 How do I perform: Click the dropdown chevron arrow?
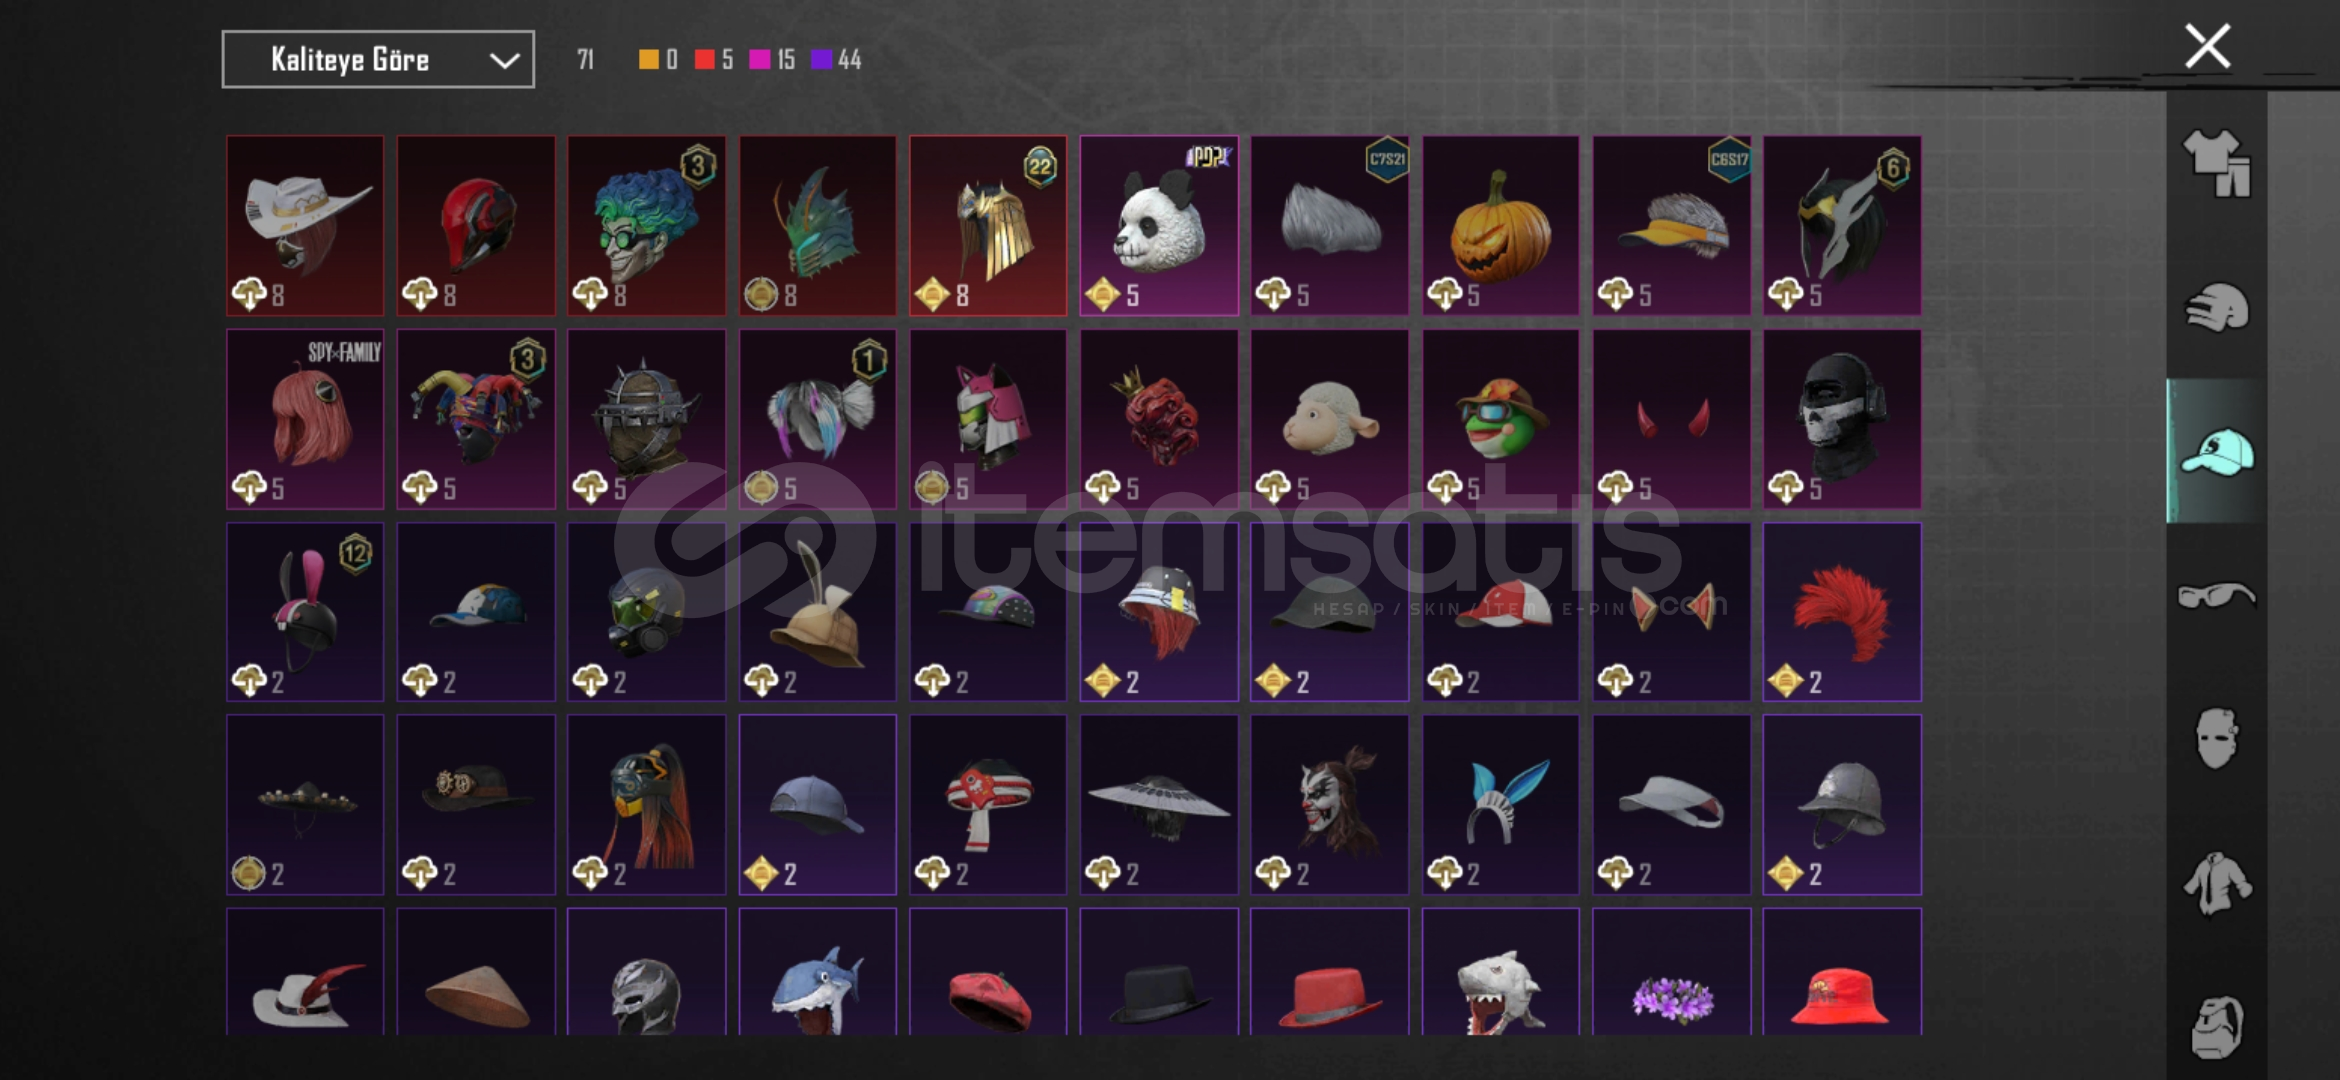click(504, 61)
